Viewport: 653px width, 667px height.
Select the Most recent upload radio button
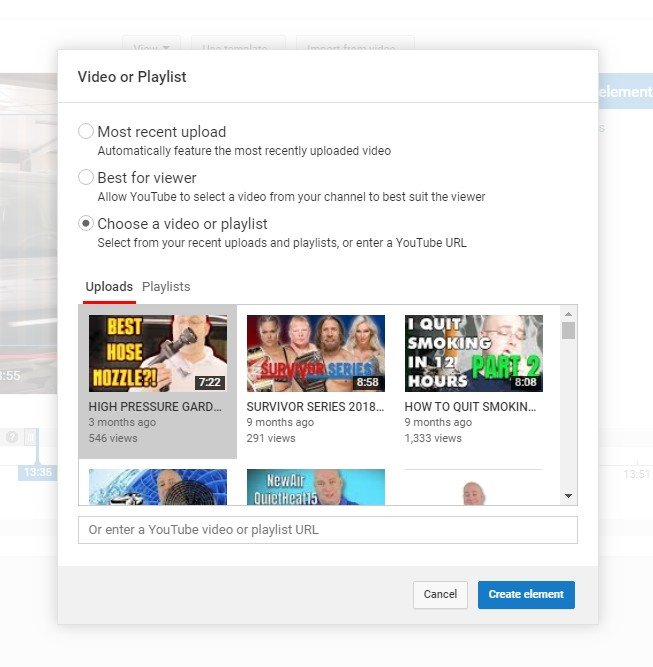(x=86, y=131)
